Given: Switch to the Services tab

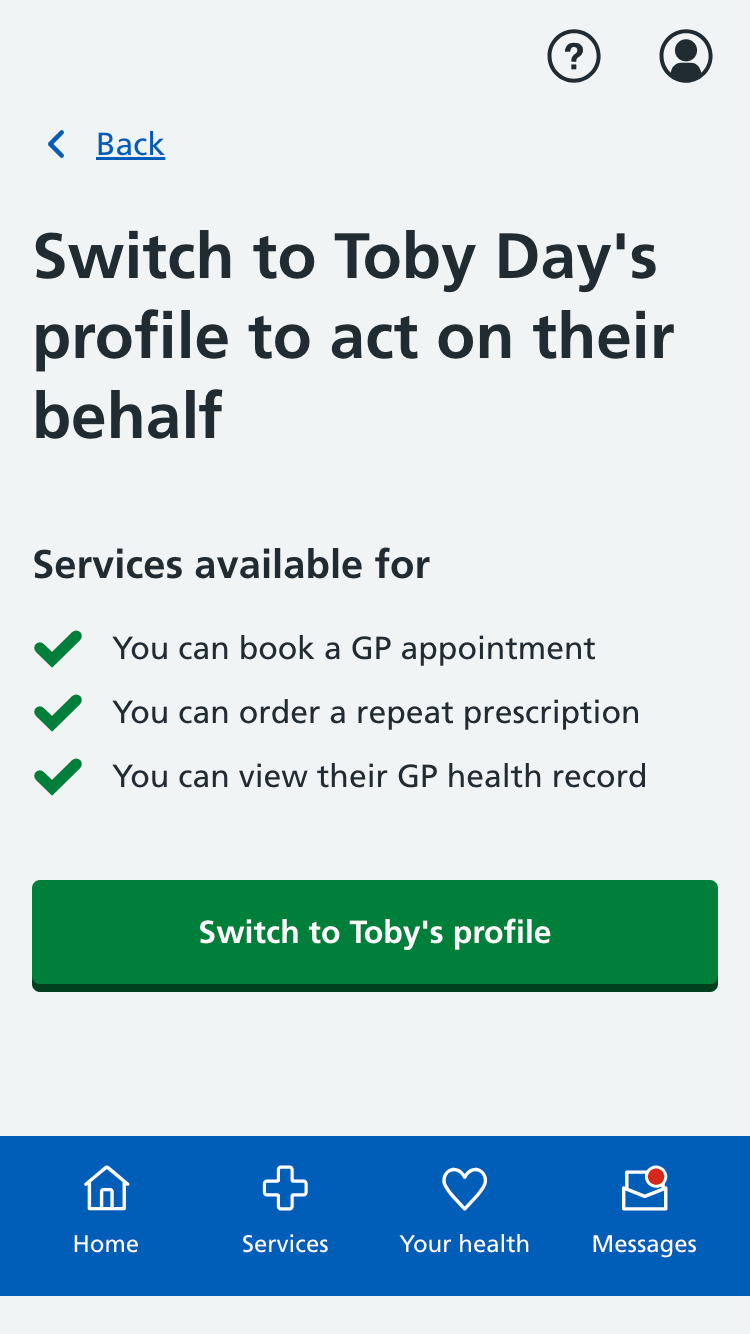Looking at the screenshot, I should (x=284, y=1210).
